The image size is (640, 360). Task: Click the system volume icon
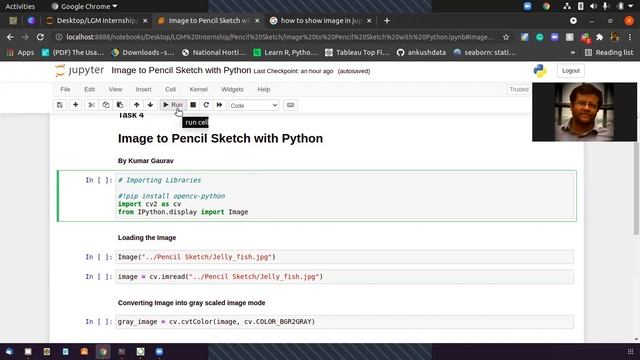click(x=593, y=6)
